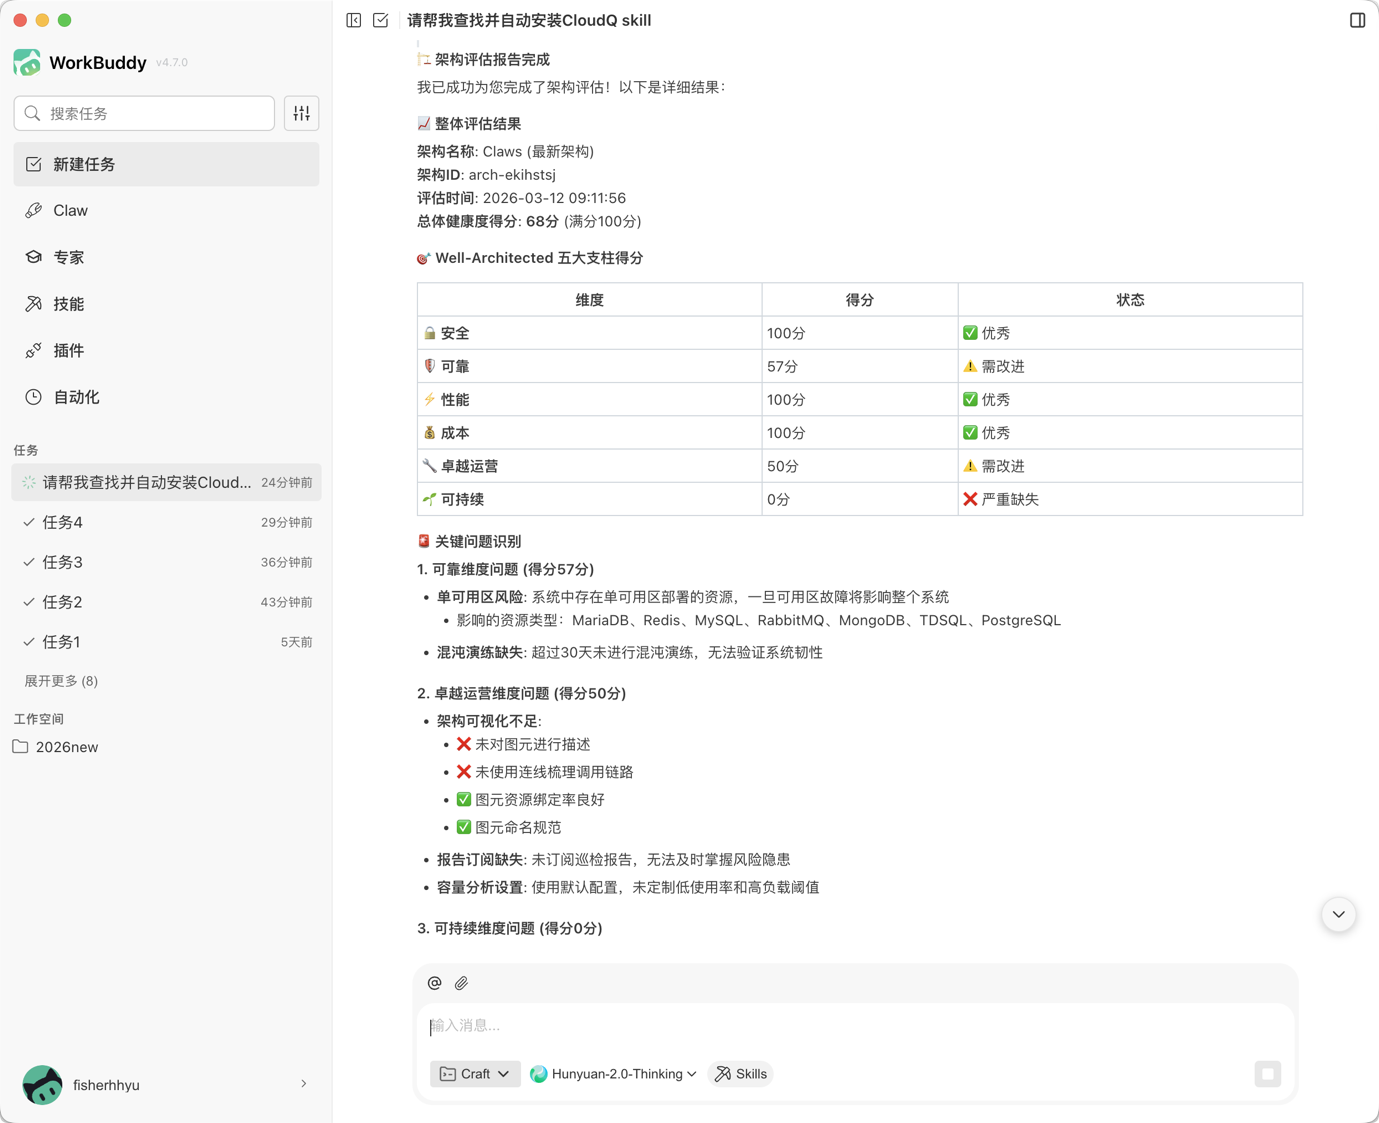The width and height of the screenshot is (1379, 1123).
Task: Click the 57分 score cell
Action: (860, 366)
